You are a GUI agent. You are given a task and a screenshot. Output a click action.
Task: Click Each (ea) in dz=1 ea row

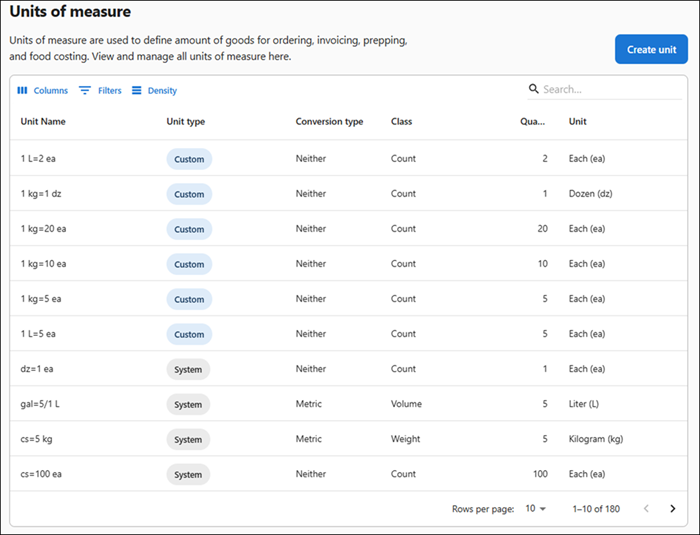coord(587,369)
